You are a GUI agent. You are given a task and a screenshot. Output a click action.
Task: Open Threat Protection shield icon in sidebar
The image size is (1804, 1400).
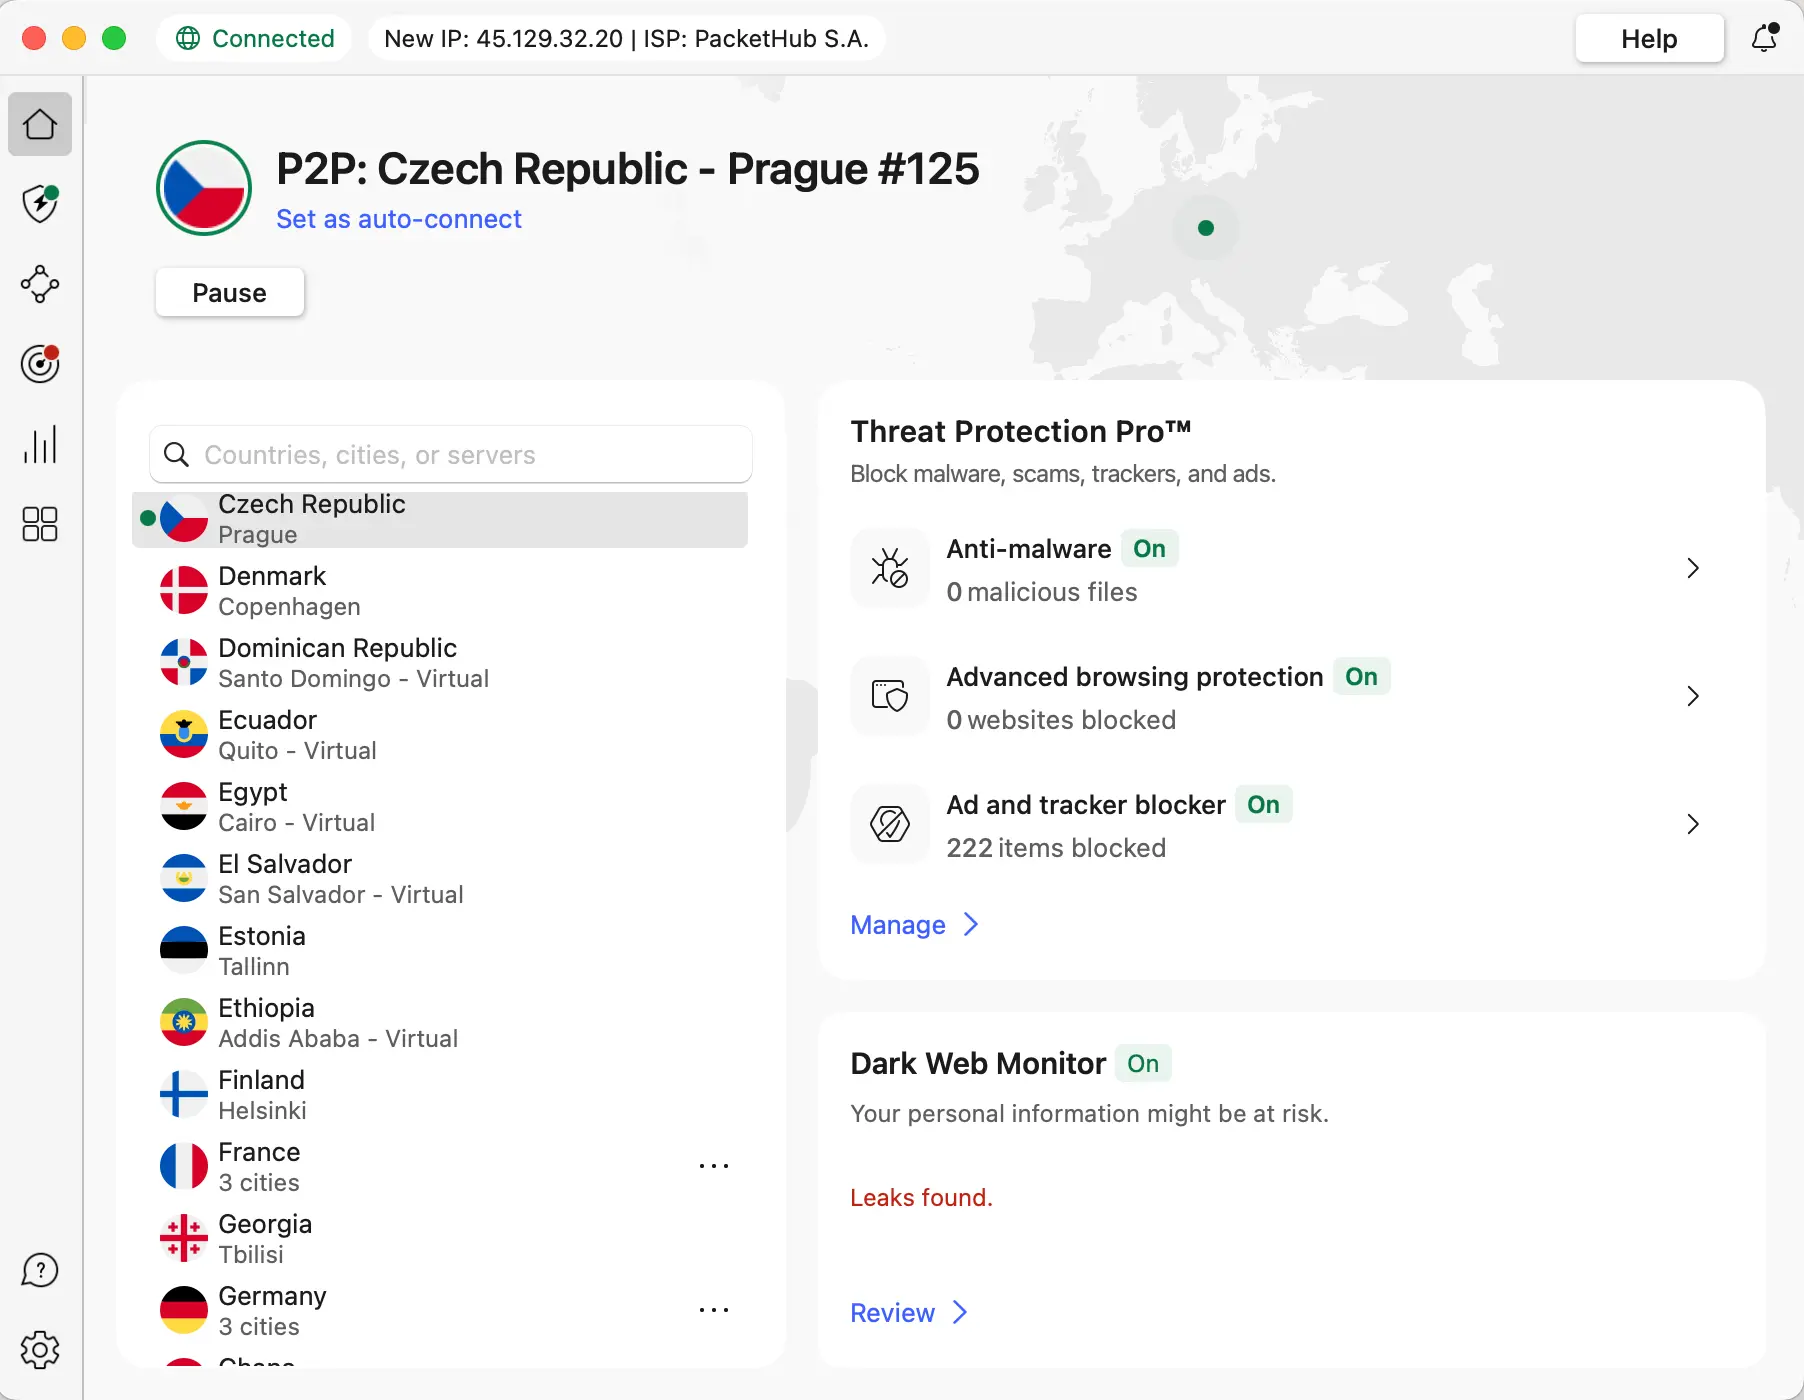[40, 204]
